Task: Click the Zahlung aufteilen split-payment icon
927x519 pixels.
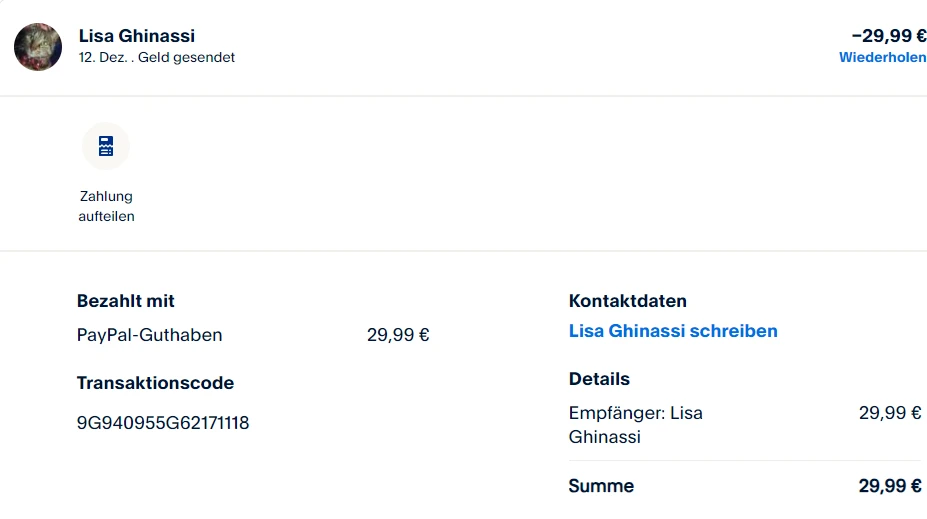Action: (x=106, y=147)
